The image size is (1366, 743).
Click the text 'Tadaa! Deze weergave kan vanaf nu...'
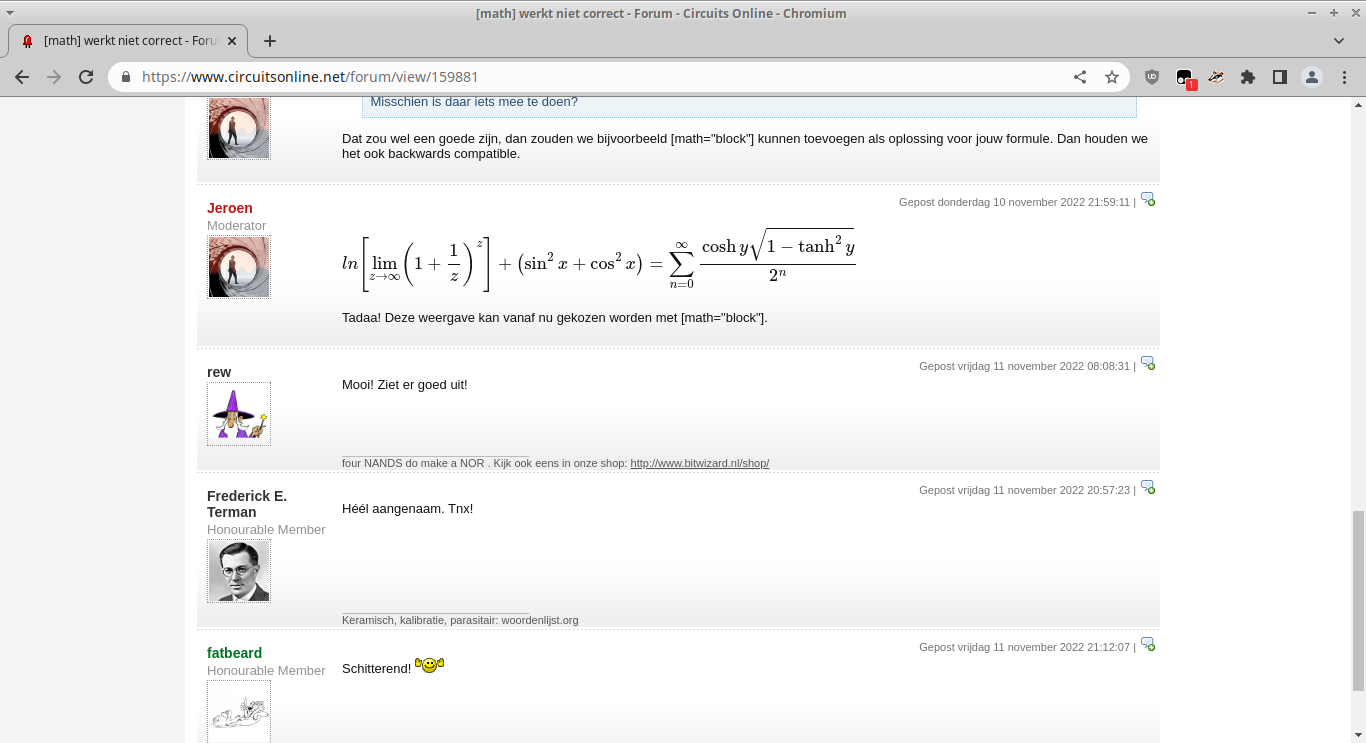coord(554,318)
